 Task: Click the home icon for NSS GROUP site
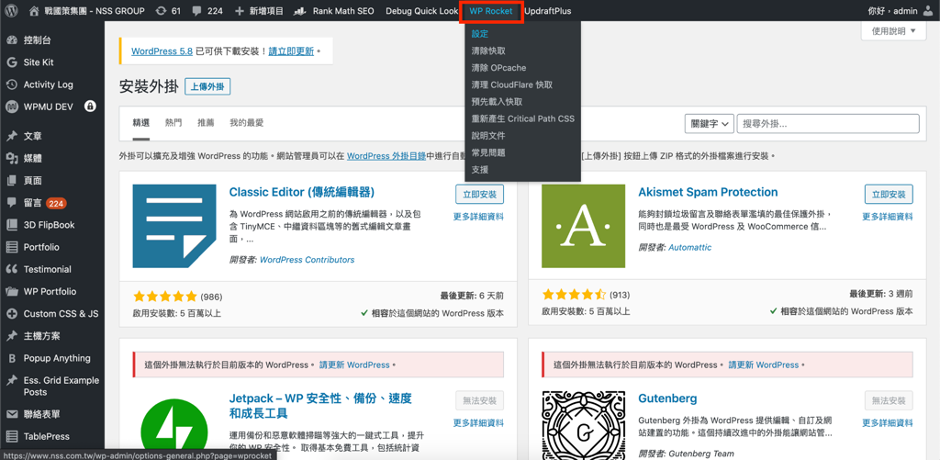[34, 11]
